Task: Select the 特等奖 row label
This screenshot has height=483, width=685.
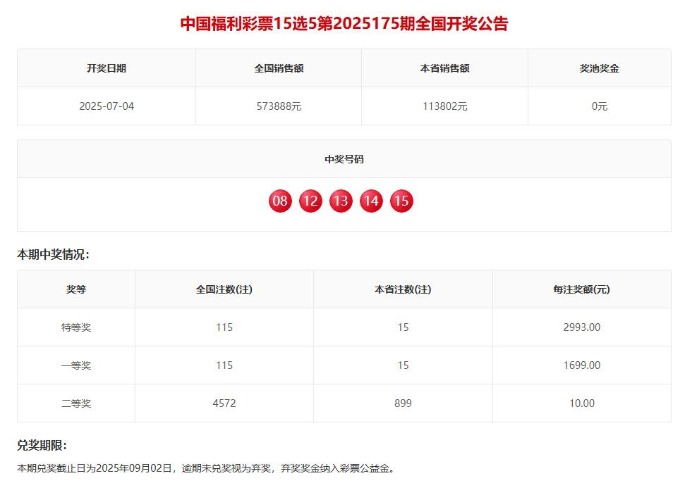Action: [x=76, y=327]
